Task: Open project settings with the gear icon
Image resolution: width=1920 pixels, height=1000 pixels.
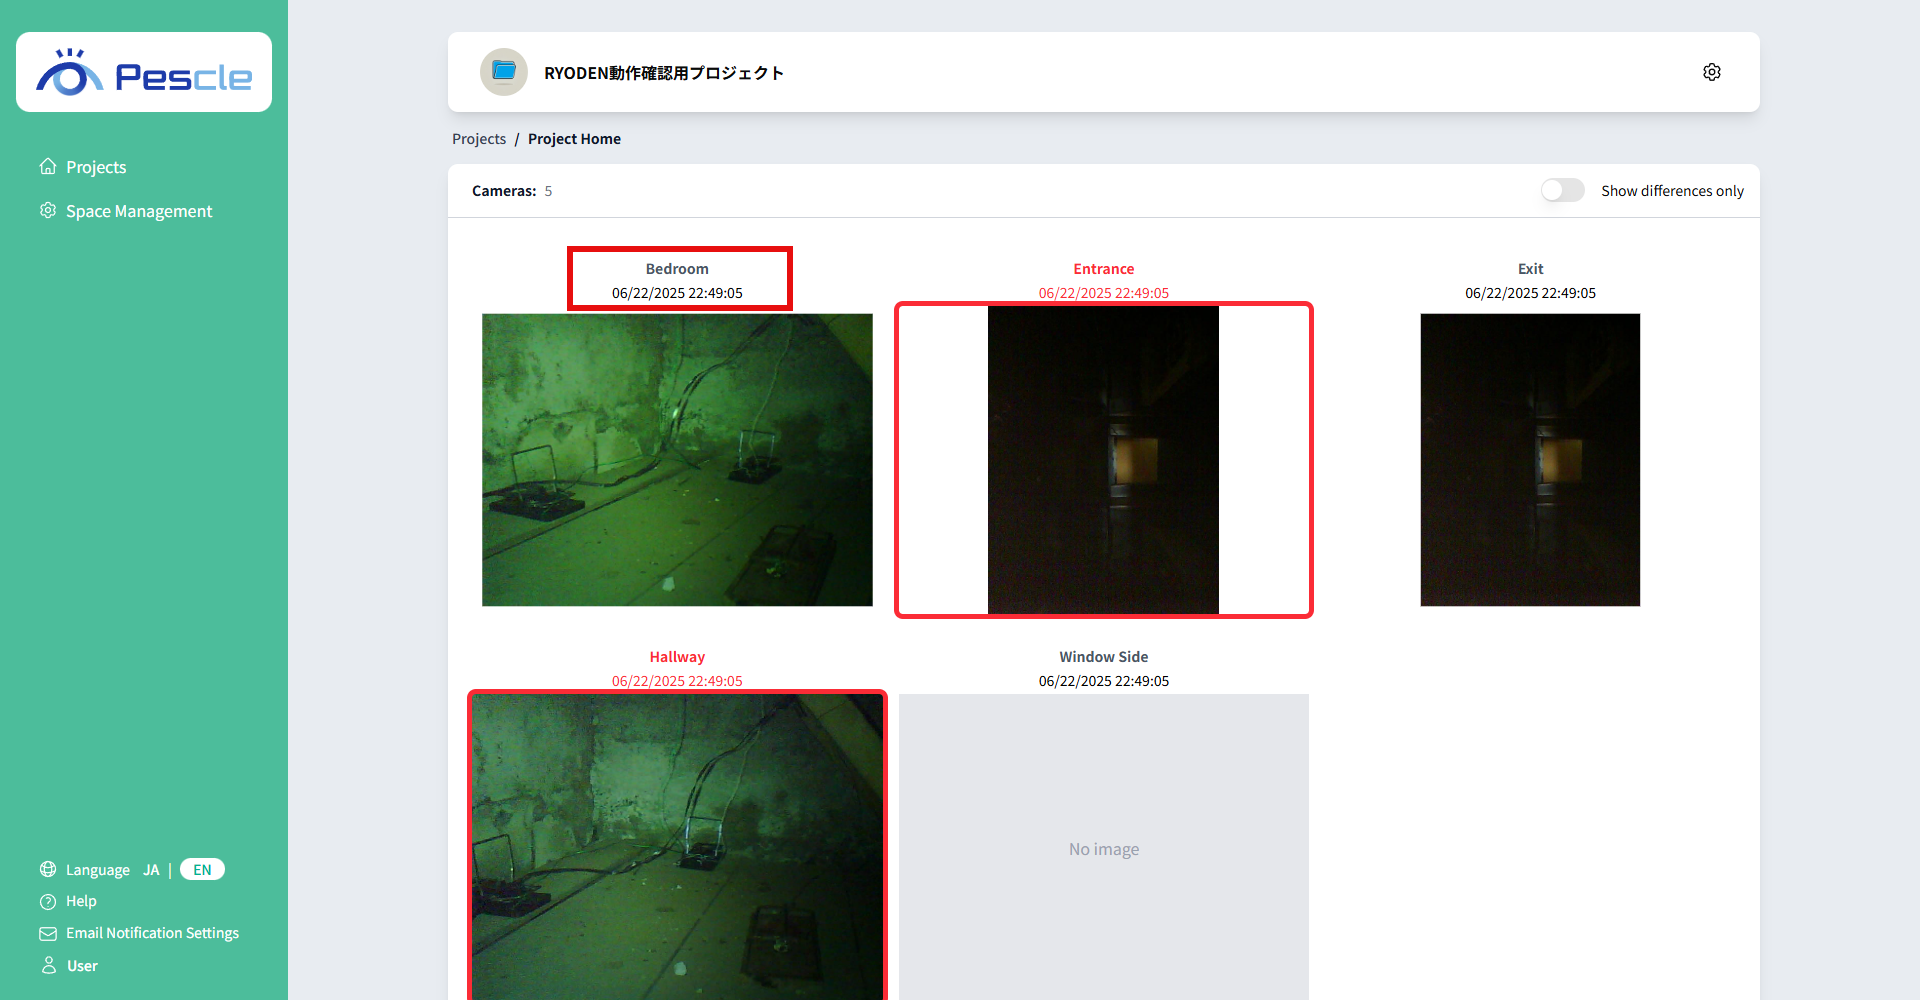Action: (1711, 71)
